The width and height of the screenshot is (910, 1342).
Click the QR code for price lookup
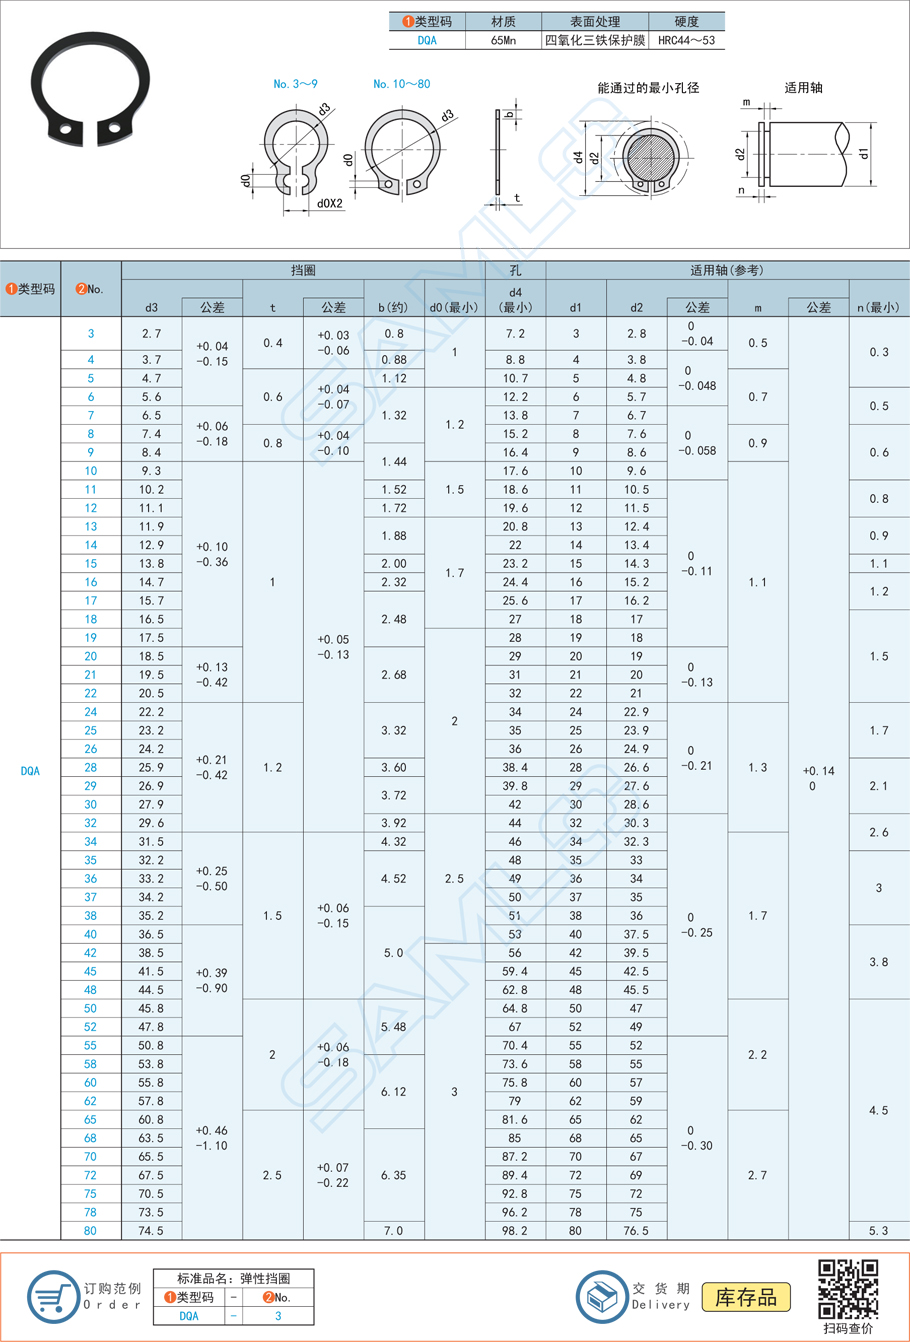[x=848, y=1289]
